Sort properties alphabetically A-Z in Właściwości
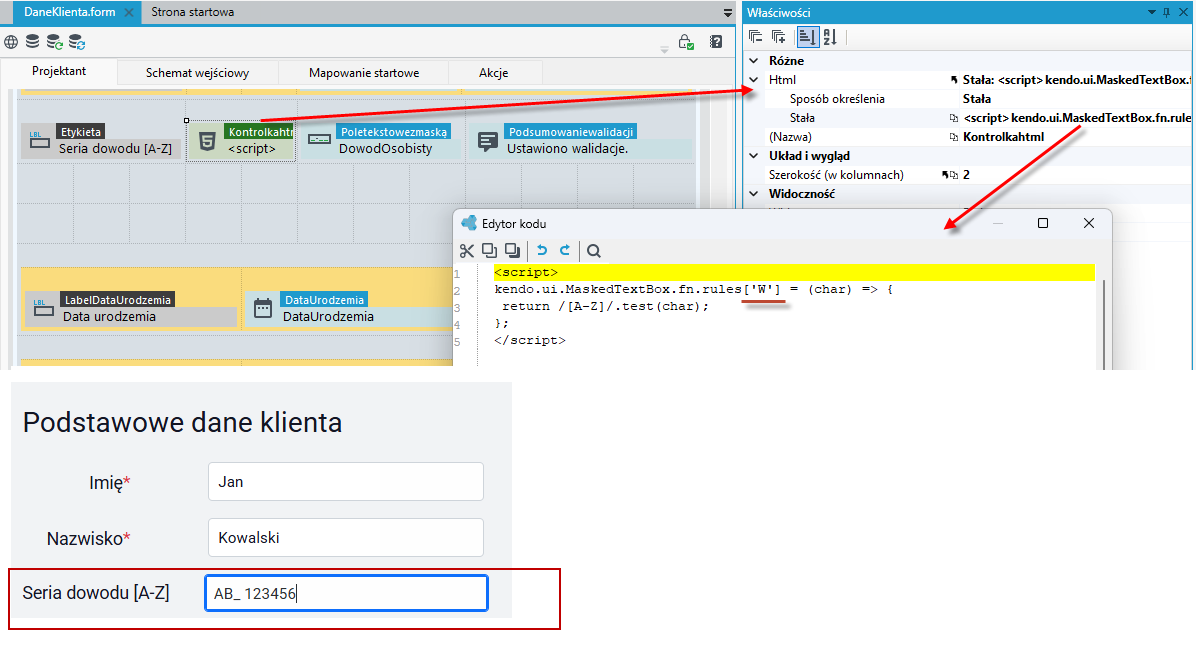Image resolution: width=1196 pixels, height=664 pixels. (x=830, y=37)
